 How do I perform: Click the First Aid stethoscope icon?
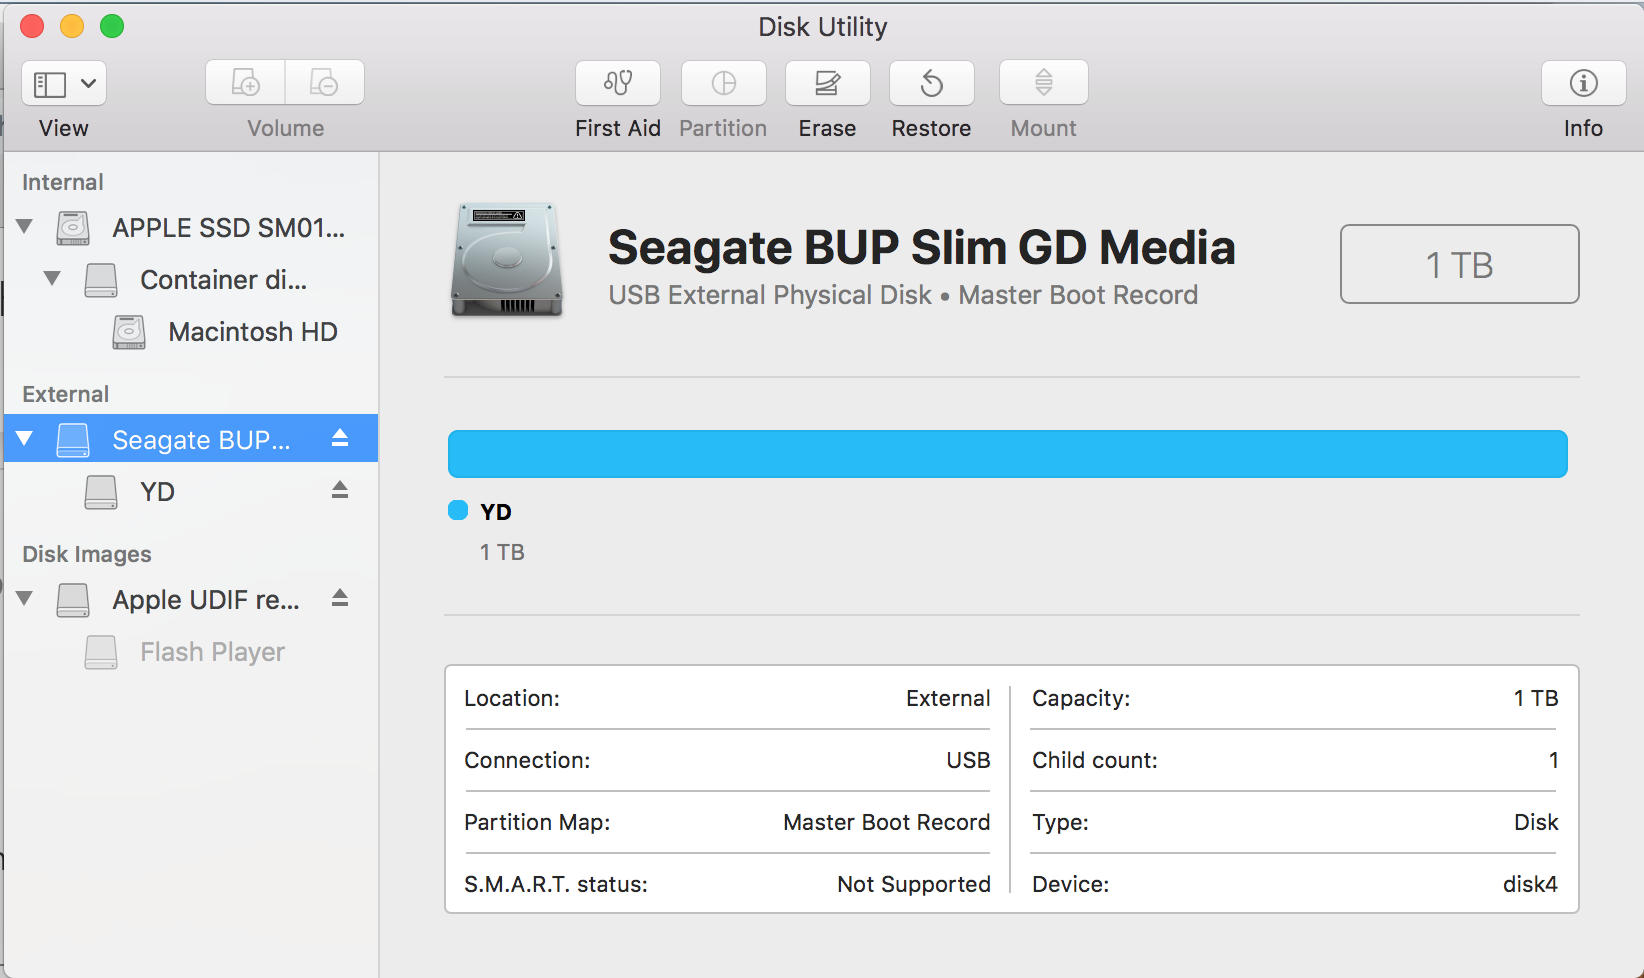(x=618, y=83)
